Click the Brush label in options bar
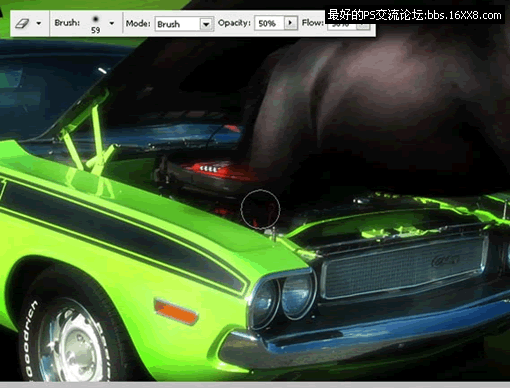Image resolution: width=510 pixels, height=388 pixels. (x=67, y=23)
